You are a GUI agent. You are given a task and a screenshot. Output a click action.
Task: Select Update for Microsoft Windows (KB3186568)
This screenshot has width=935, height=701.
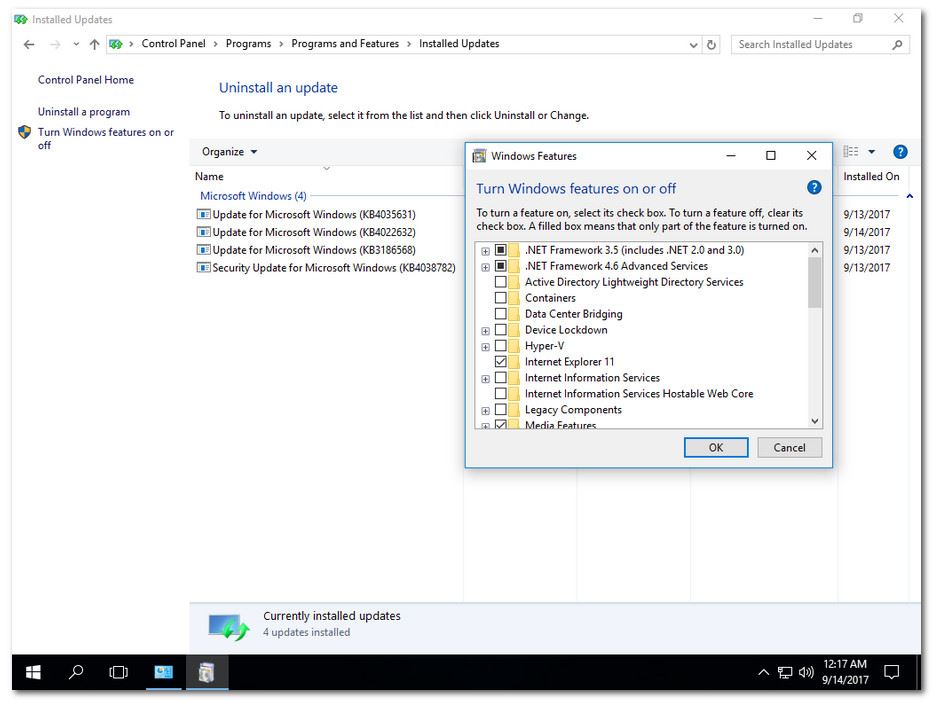306,250
